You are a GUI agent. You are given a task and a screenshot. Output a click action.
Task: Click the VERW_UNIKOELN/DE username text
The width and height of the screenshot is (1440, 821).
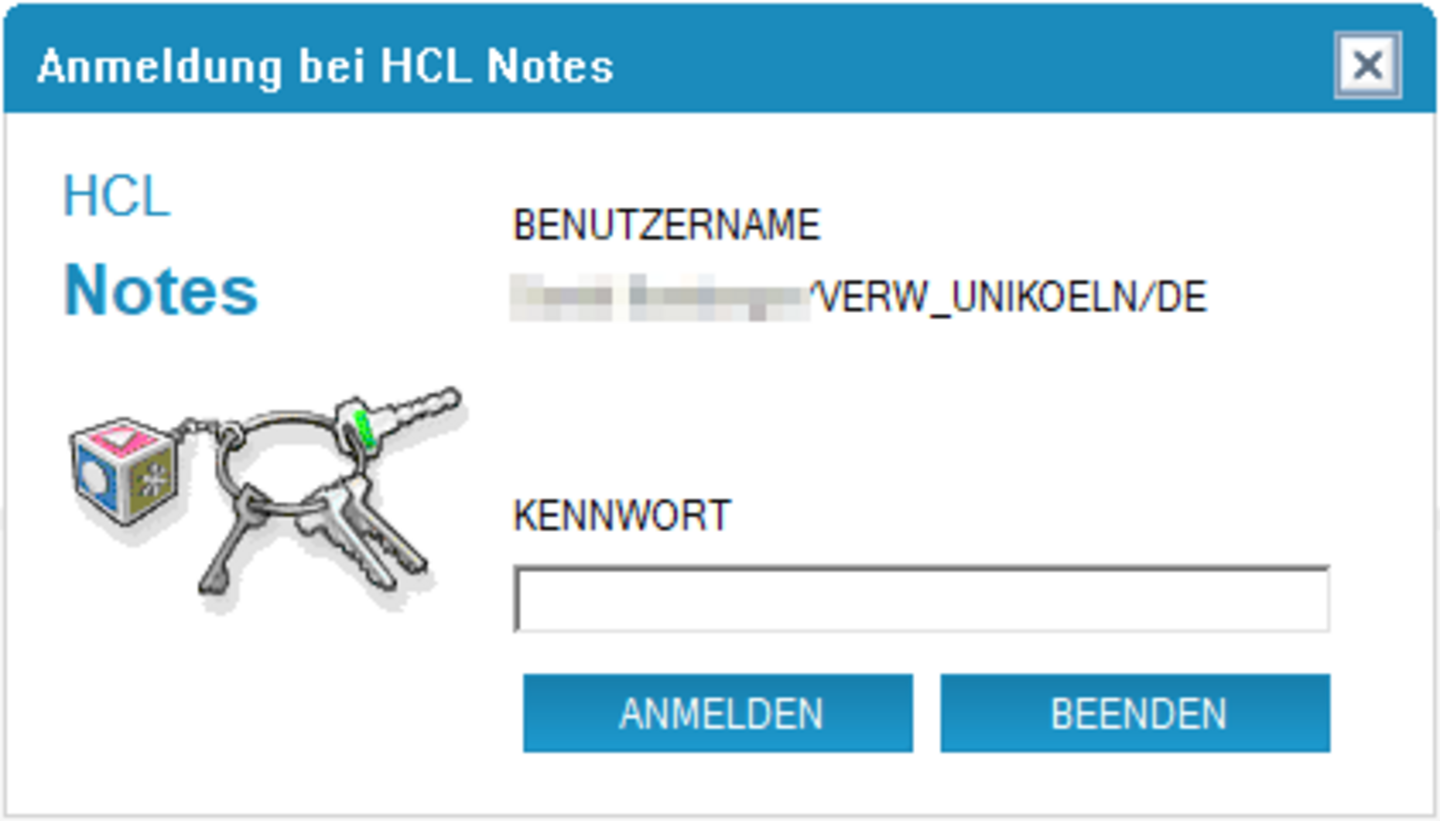[x=1010, y=297]
